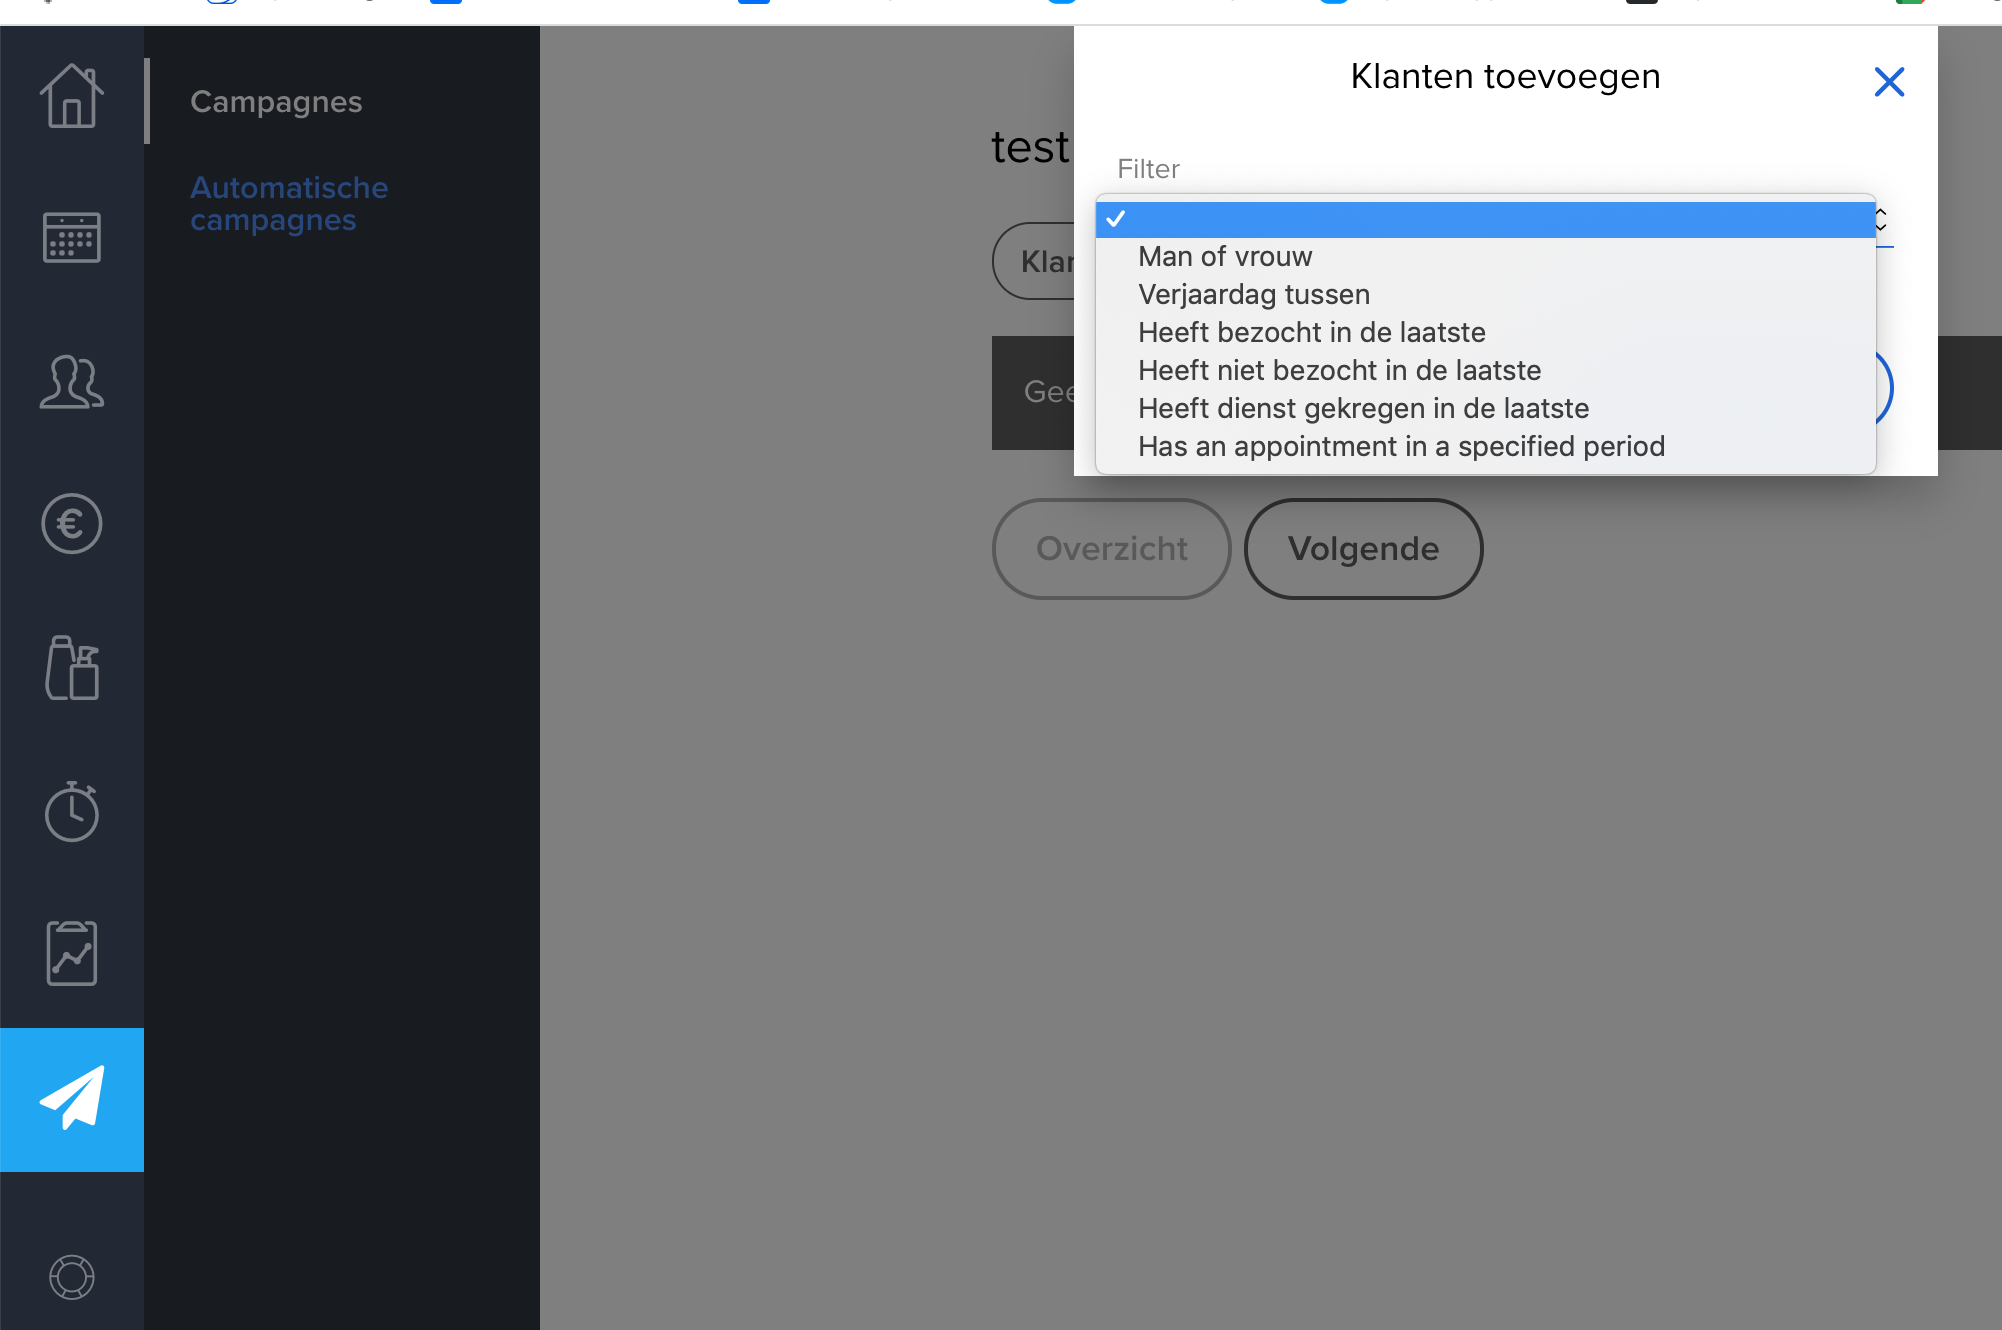This screenshot has height=1330, width=2002.
Task: Choose 'Heeft dienst gekregen in de laatste'
Action: click(1485, 409)
